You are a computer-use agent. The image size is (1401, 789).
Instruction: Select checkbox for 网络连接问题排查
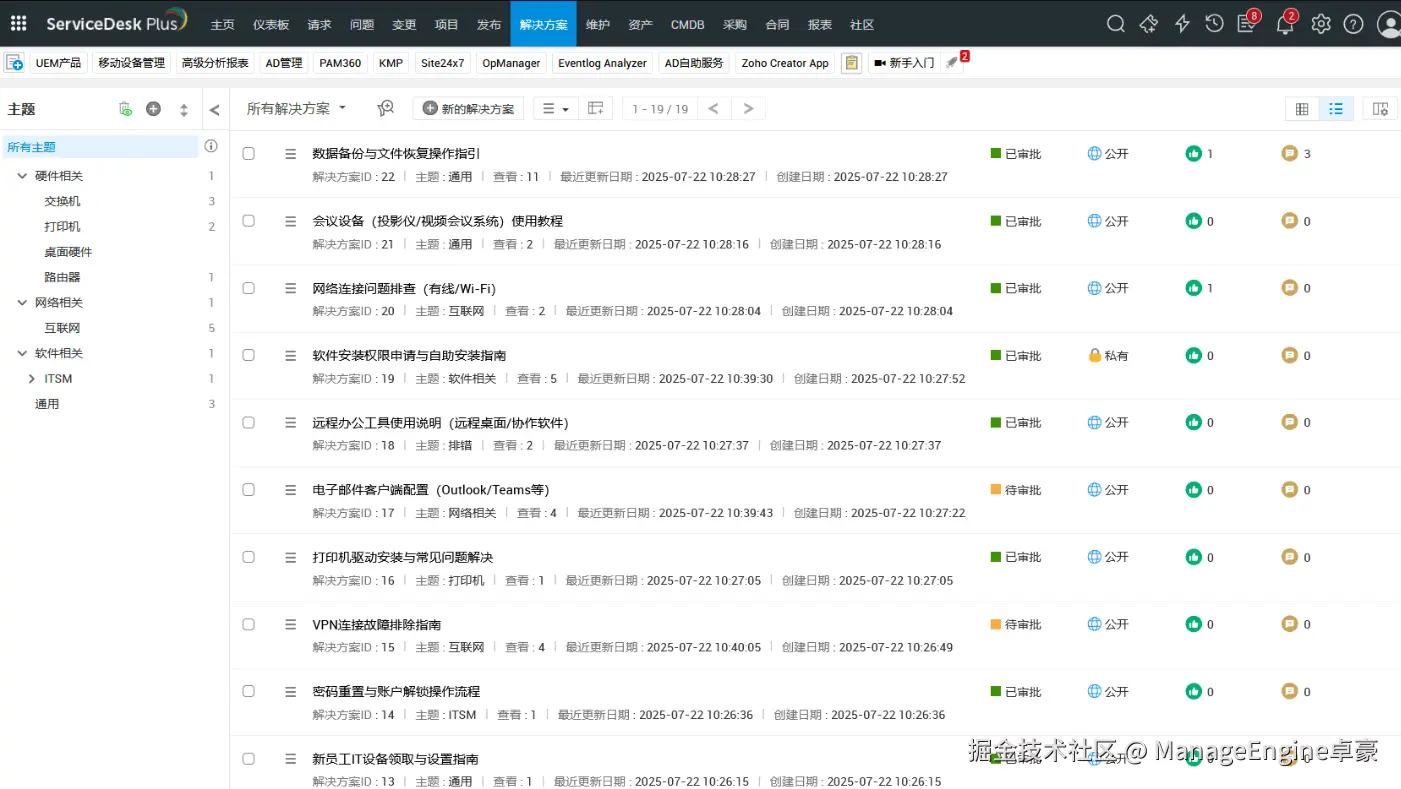tap(249, 288)
